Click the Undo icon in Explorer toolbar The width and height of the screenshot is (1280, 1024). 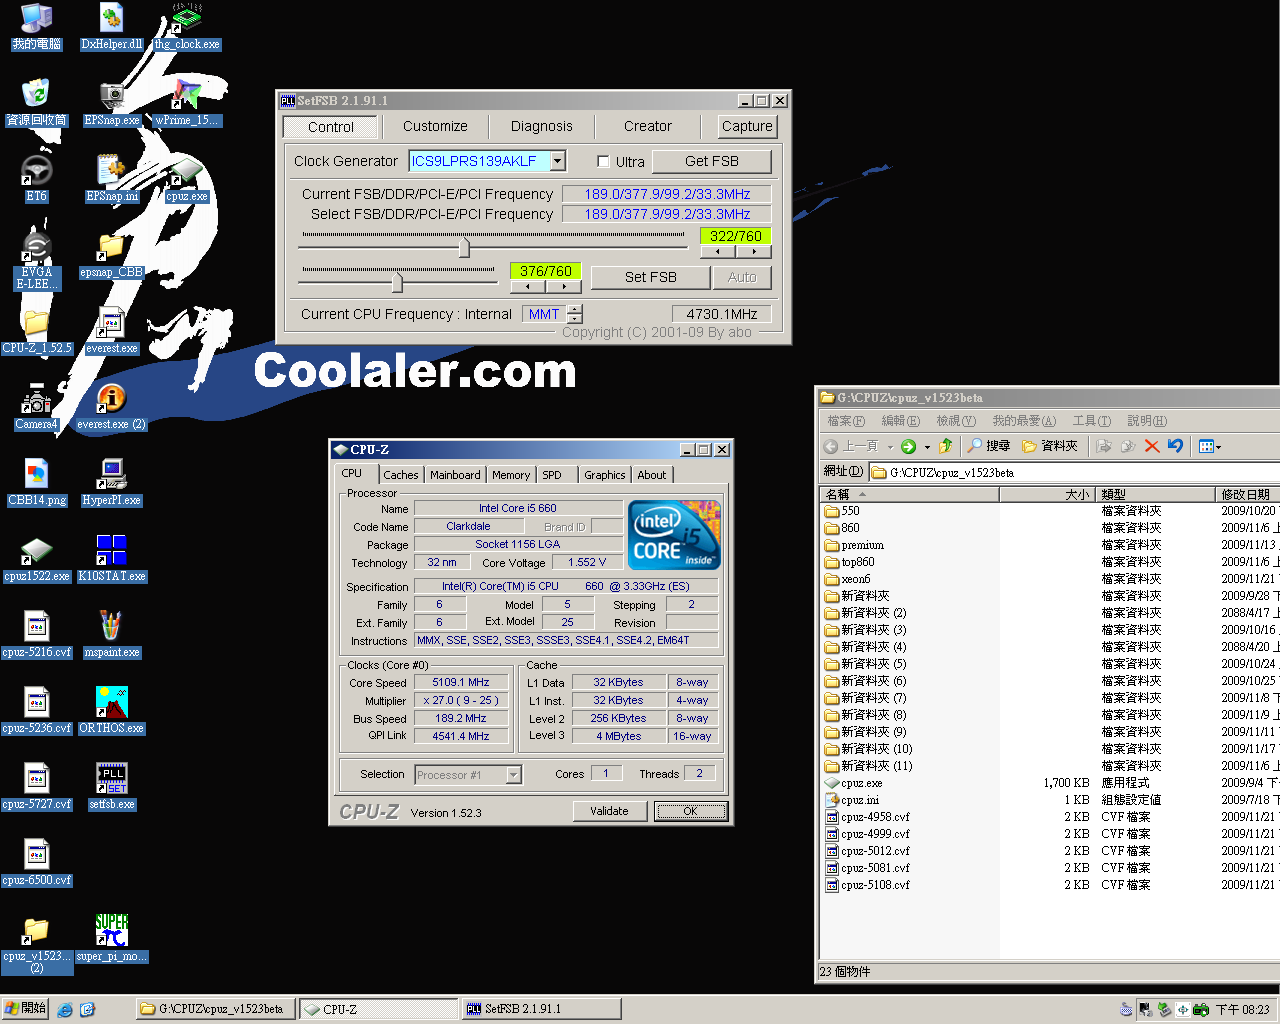(x=1176, y=446)
